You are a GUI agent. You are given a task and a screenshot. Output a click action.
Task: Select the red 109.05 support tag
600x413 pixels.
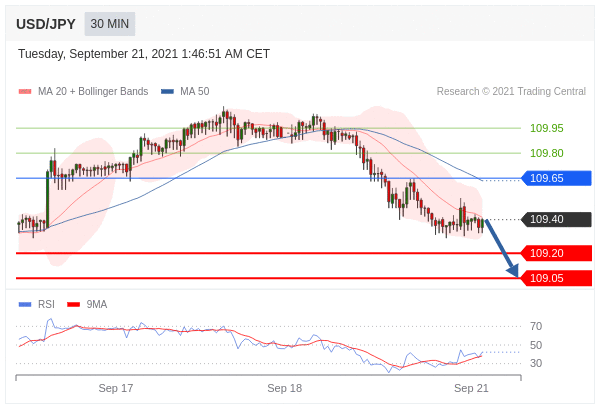click(556, 278)
